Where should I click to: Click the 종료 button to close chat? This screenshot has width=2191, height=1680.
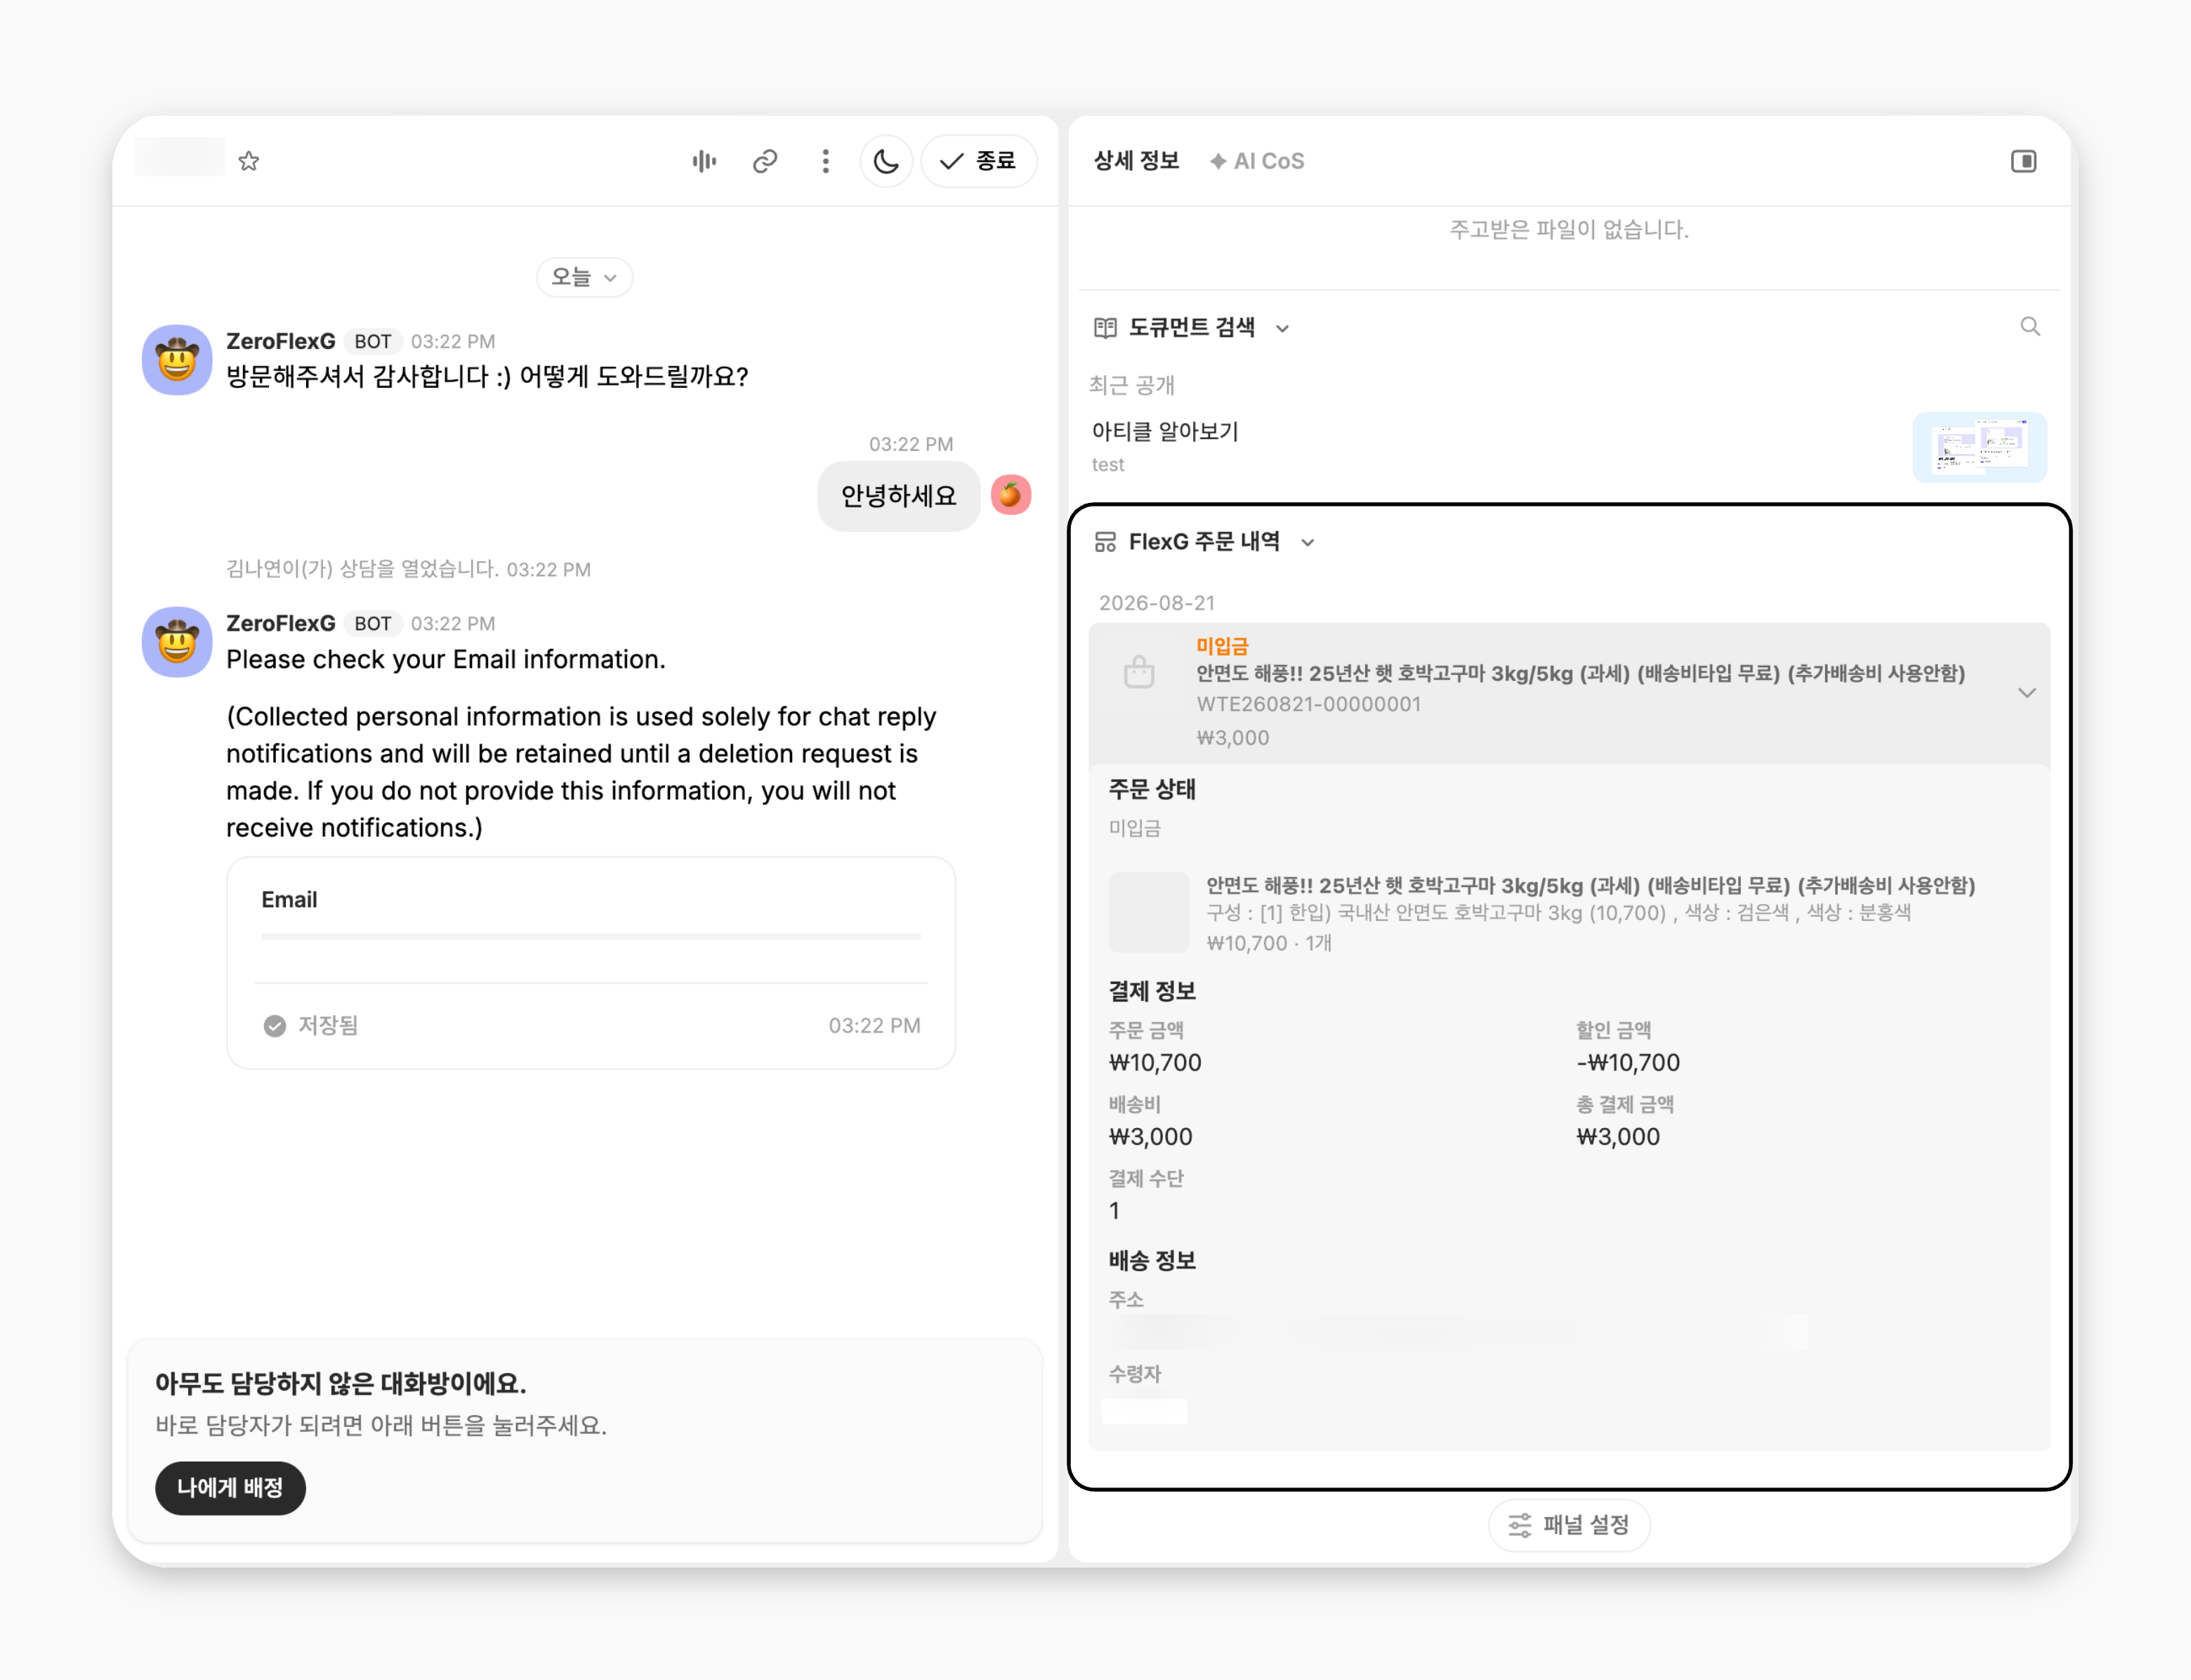point(978,161)
